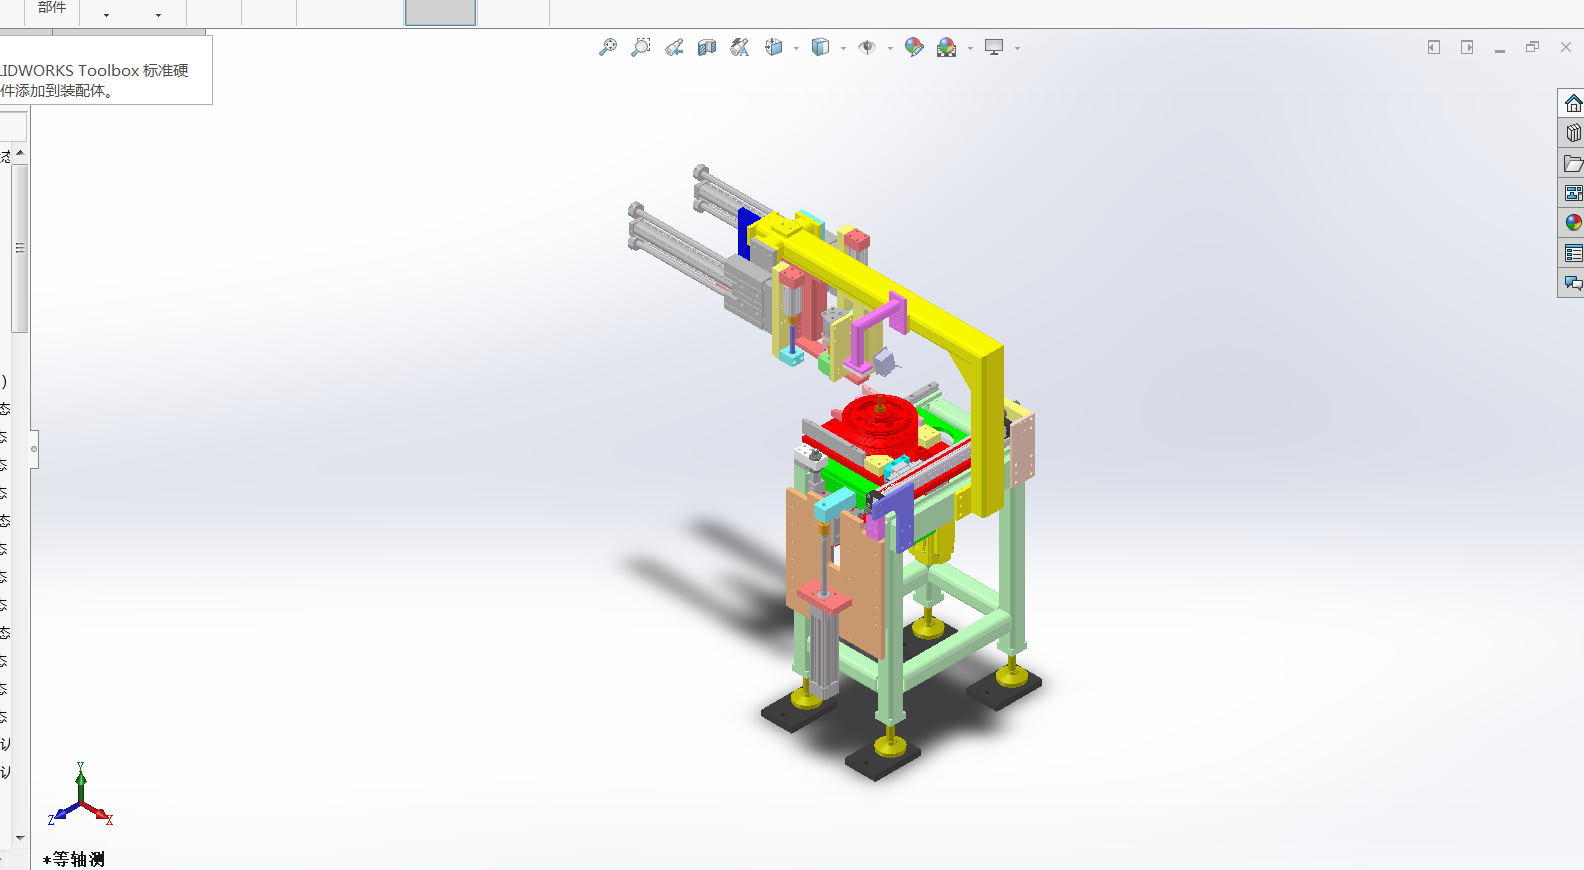Toggle the Section View tool
Screen dimensions: 1584x870
[707, 47]
